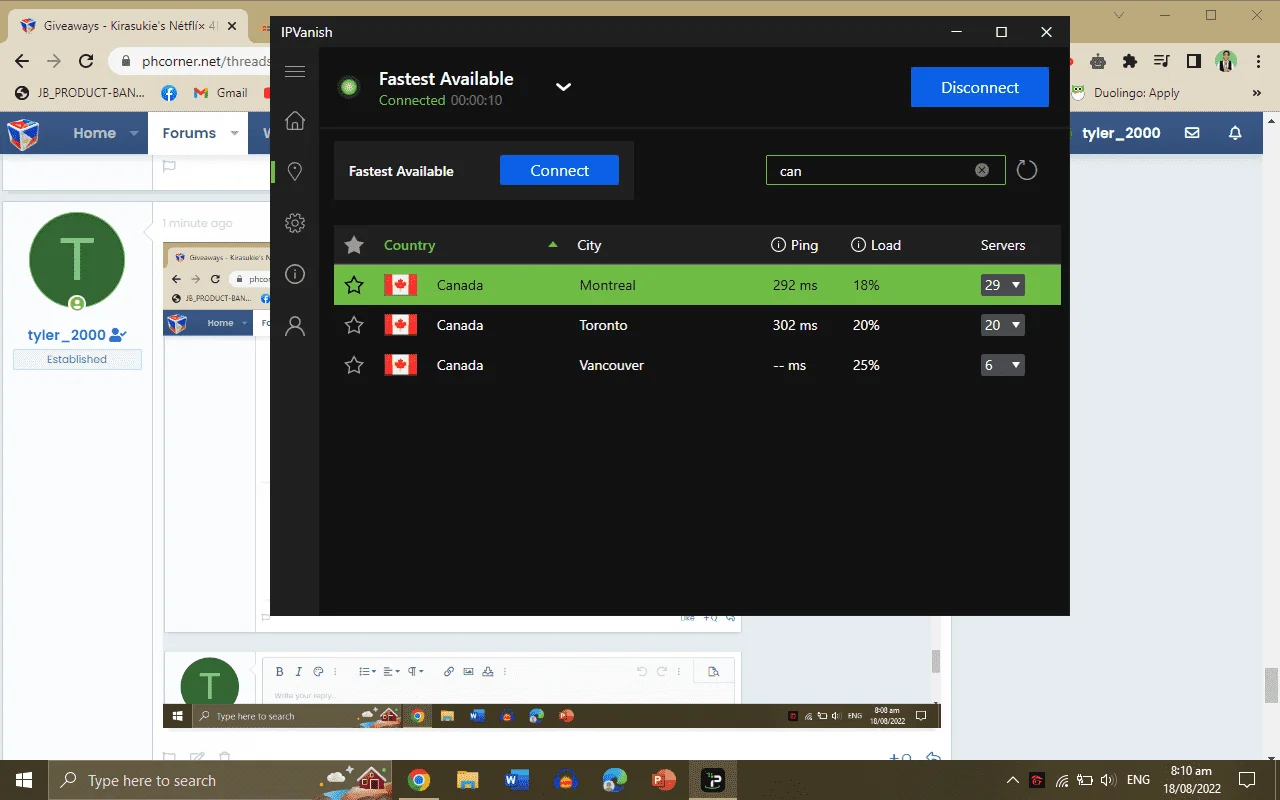The width and height of the screenshot is (1280, 800).
Task: Open tyler_2000 poster profile link
Action: (x=68, y=335)
